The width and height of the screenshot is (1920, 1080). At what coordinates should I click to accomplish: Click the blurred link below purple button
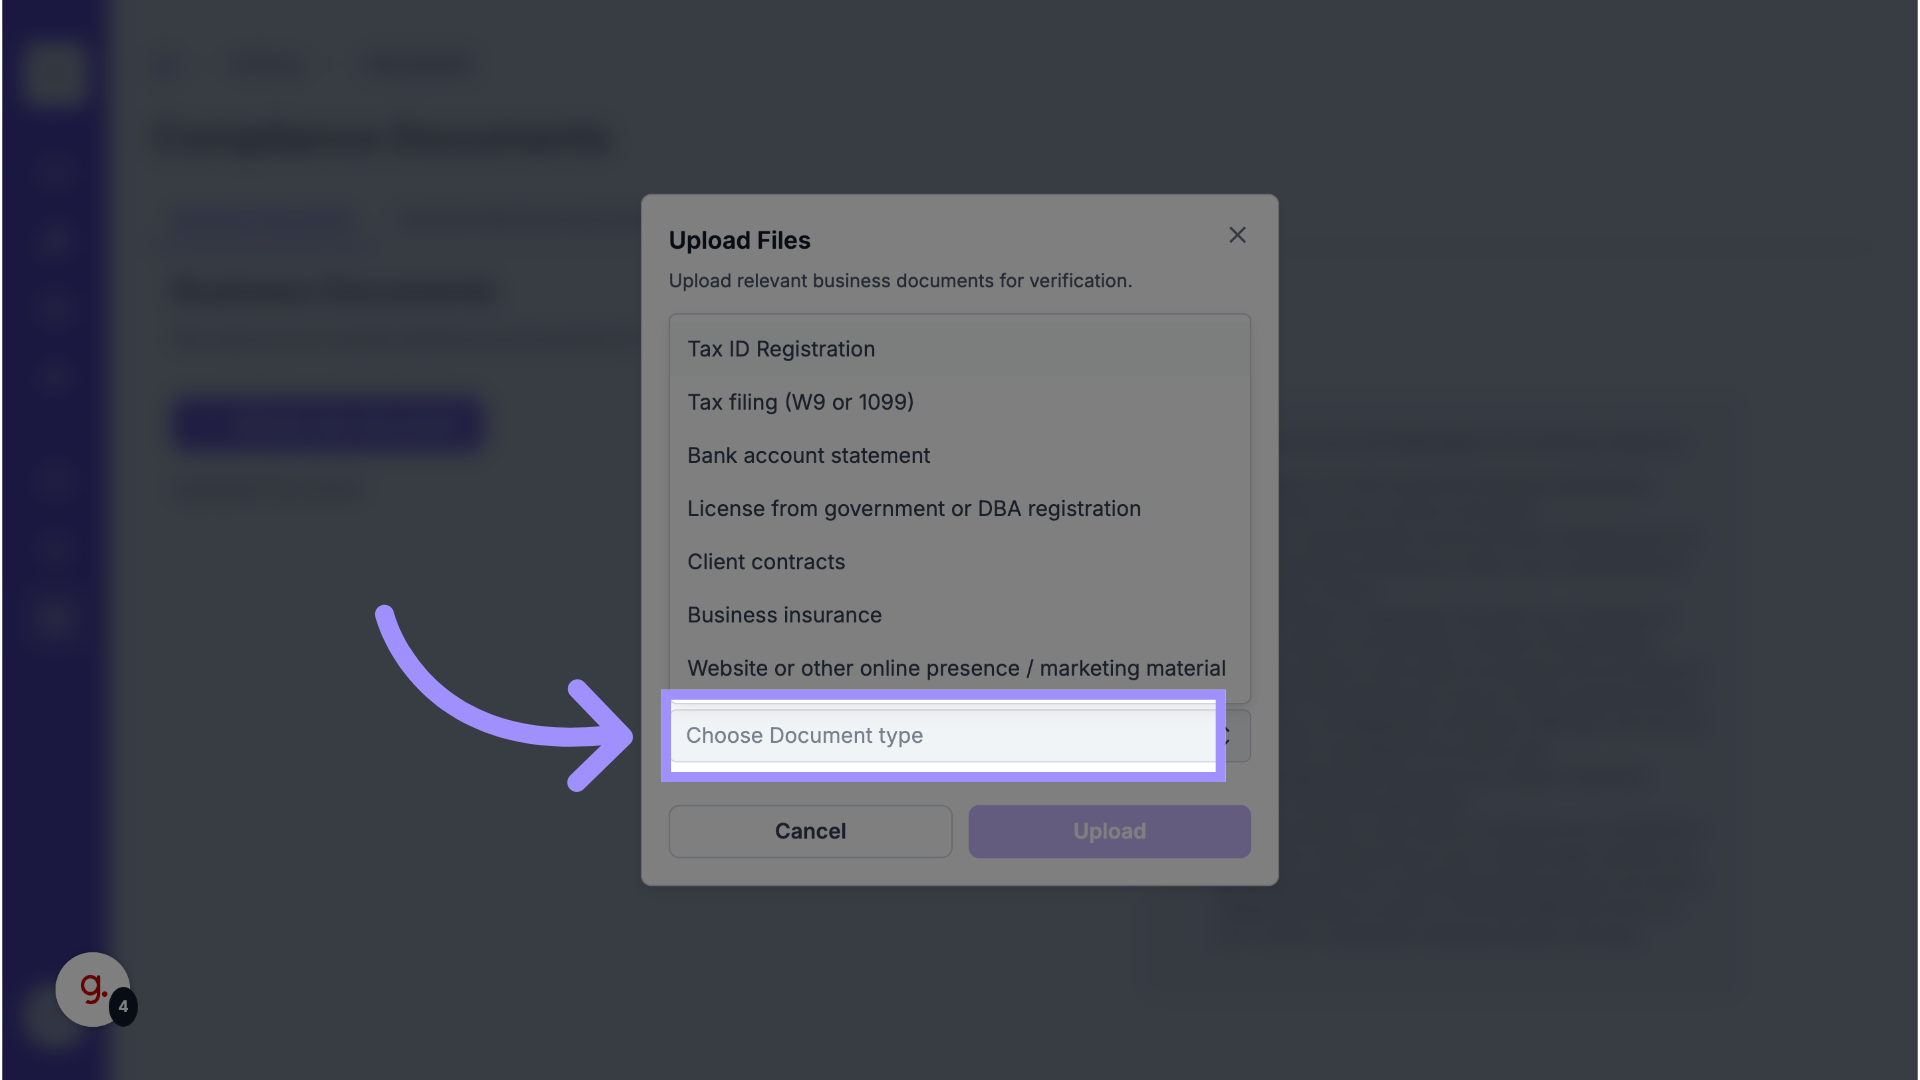pos(270,489)
